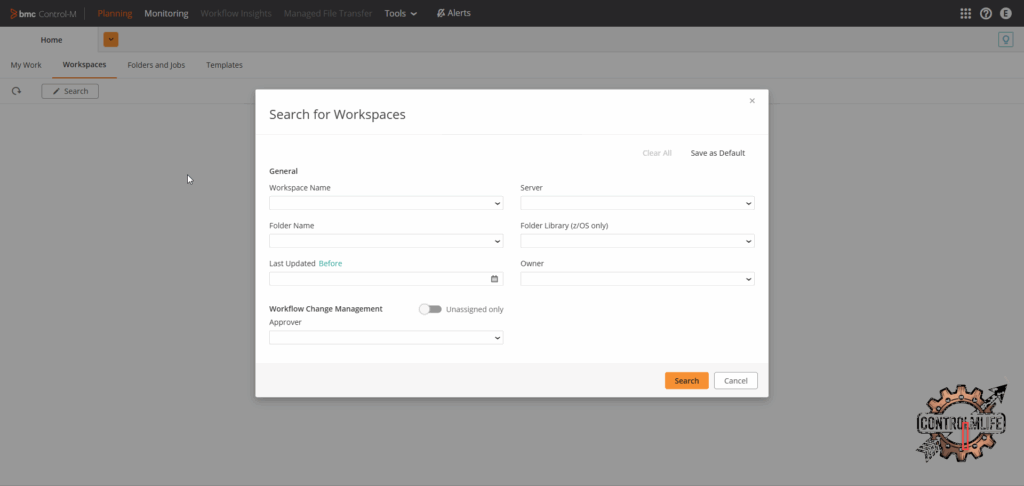The height and width of the screenshot is (486, 1024).
Task: Click the orange dropdown icon beside Home
Action: point(111,39)
